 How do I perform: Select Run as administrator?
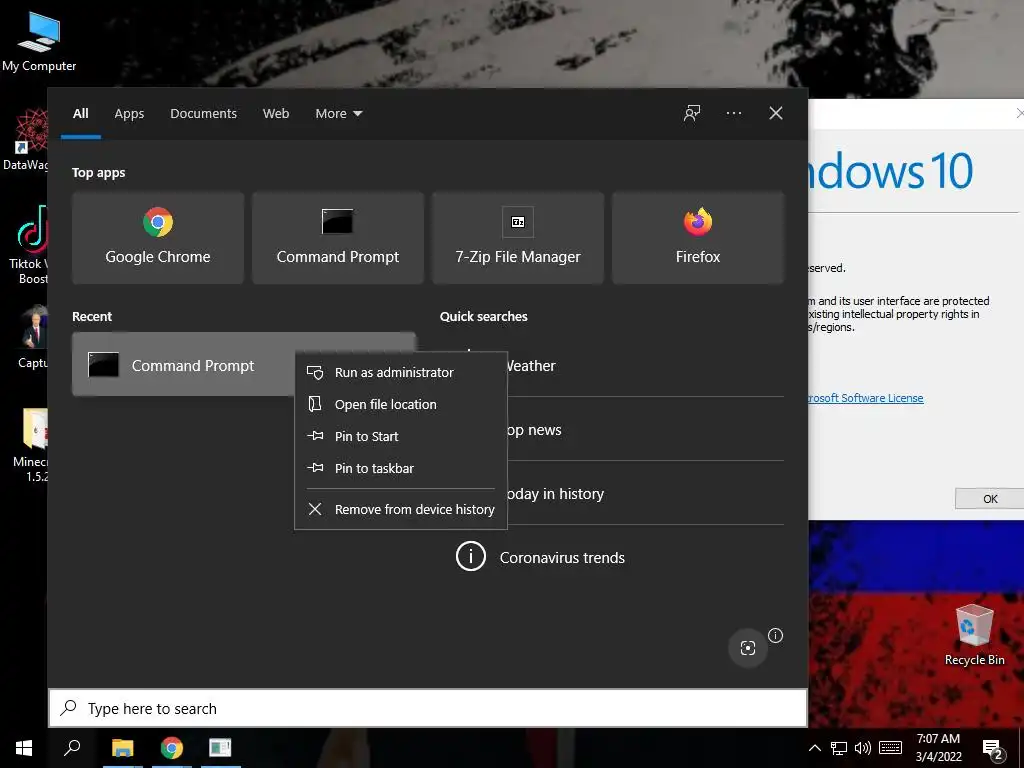coord(401,372)
